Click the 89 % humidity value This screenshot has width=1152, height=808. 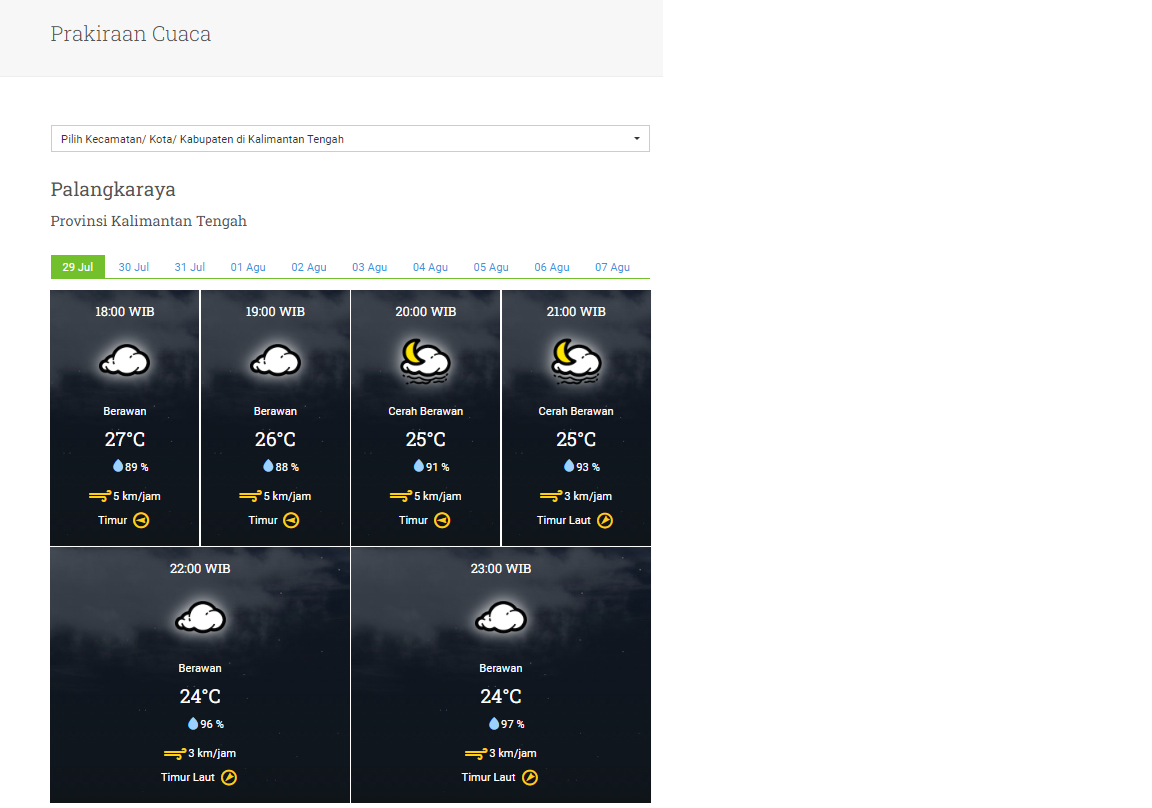[137, 467]
